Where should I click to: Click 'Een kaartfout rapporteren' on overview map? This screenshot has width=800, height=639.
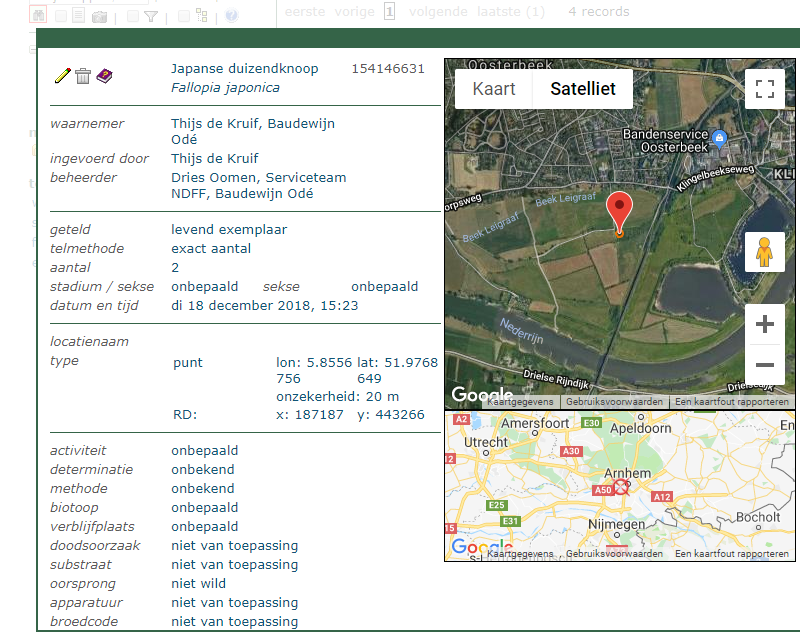click(x=732, y=554)
